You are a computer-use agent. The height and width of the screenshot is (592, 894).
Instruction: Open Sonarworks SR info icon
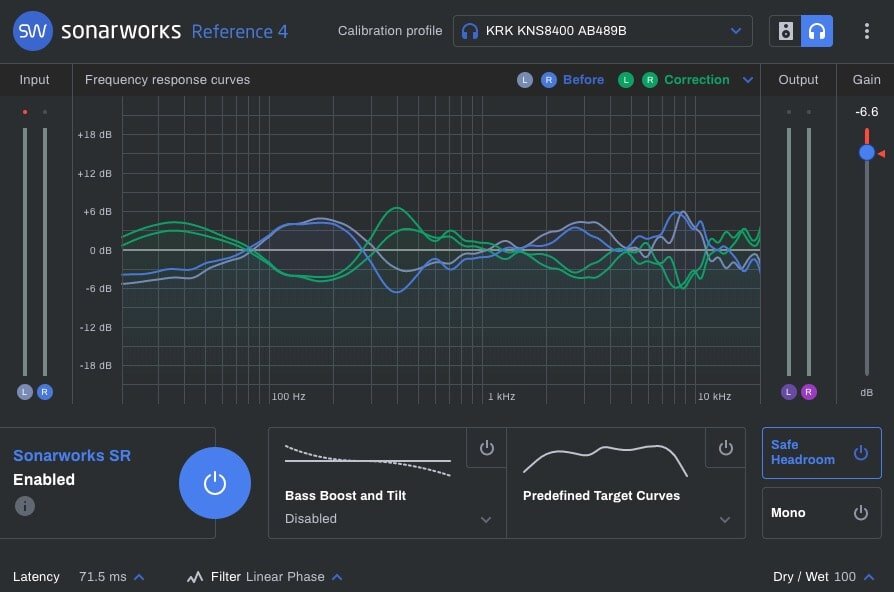25,506
